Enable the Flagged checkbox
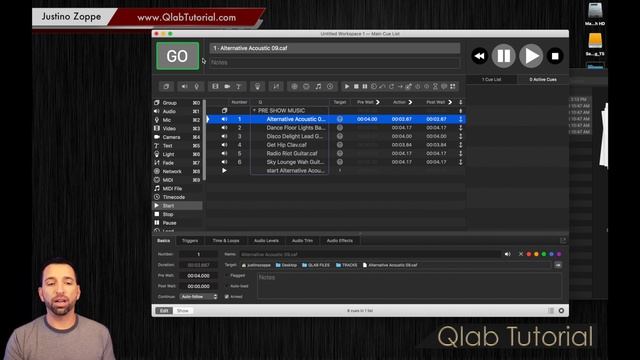The image size is (640, 360). pyautogui.click(x=227, y=276)
